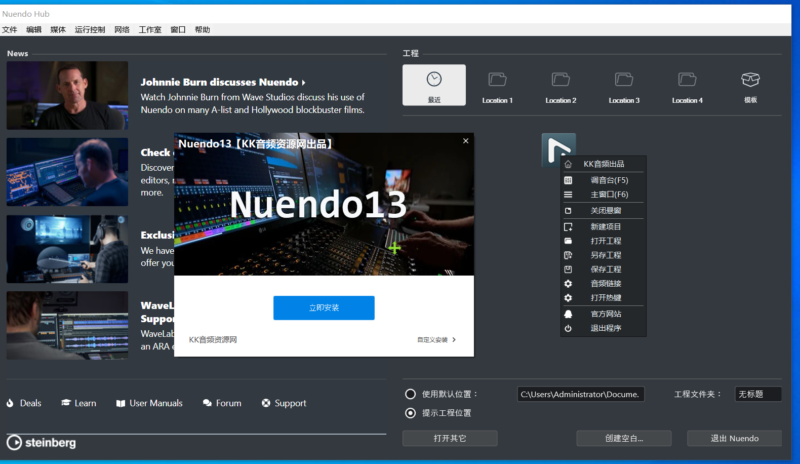
Task: Click the default project path field
Action: point(581,394)
